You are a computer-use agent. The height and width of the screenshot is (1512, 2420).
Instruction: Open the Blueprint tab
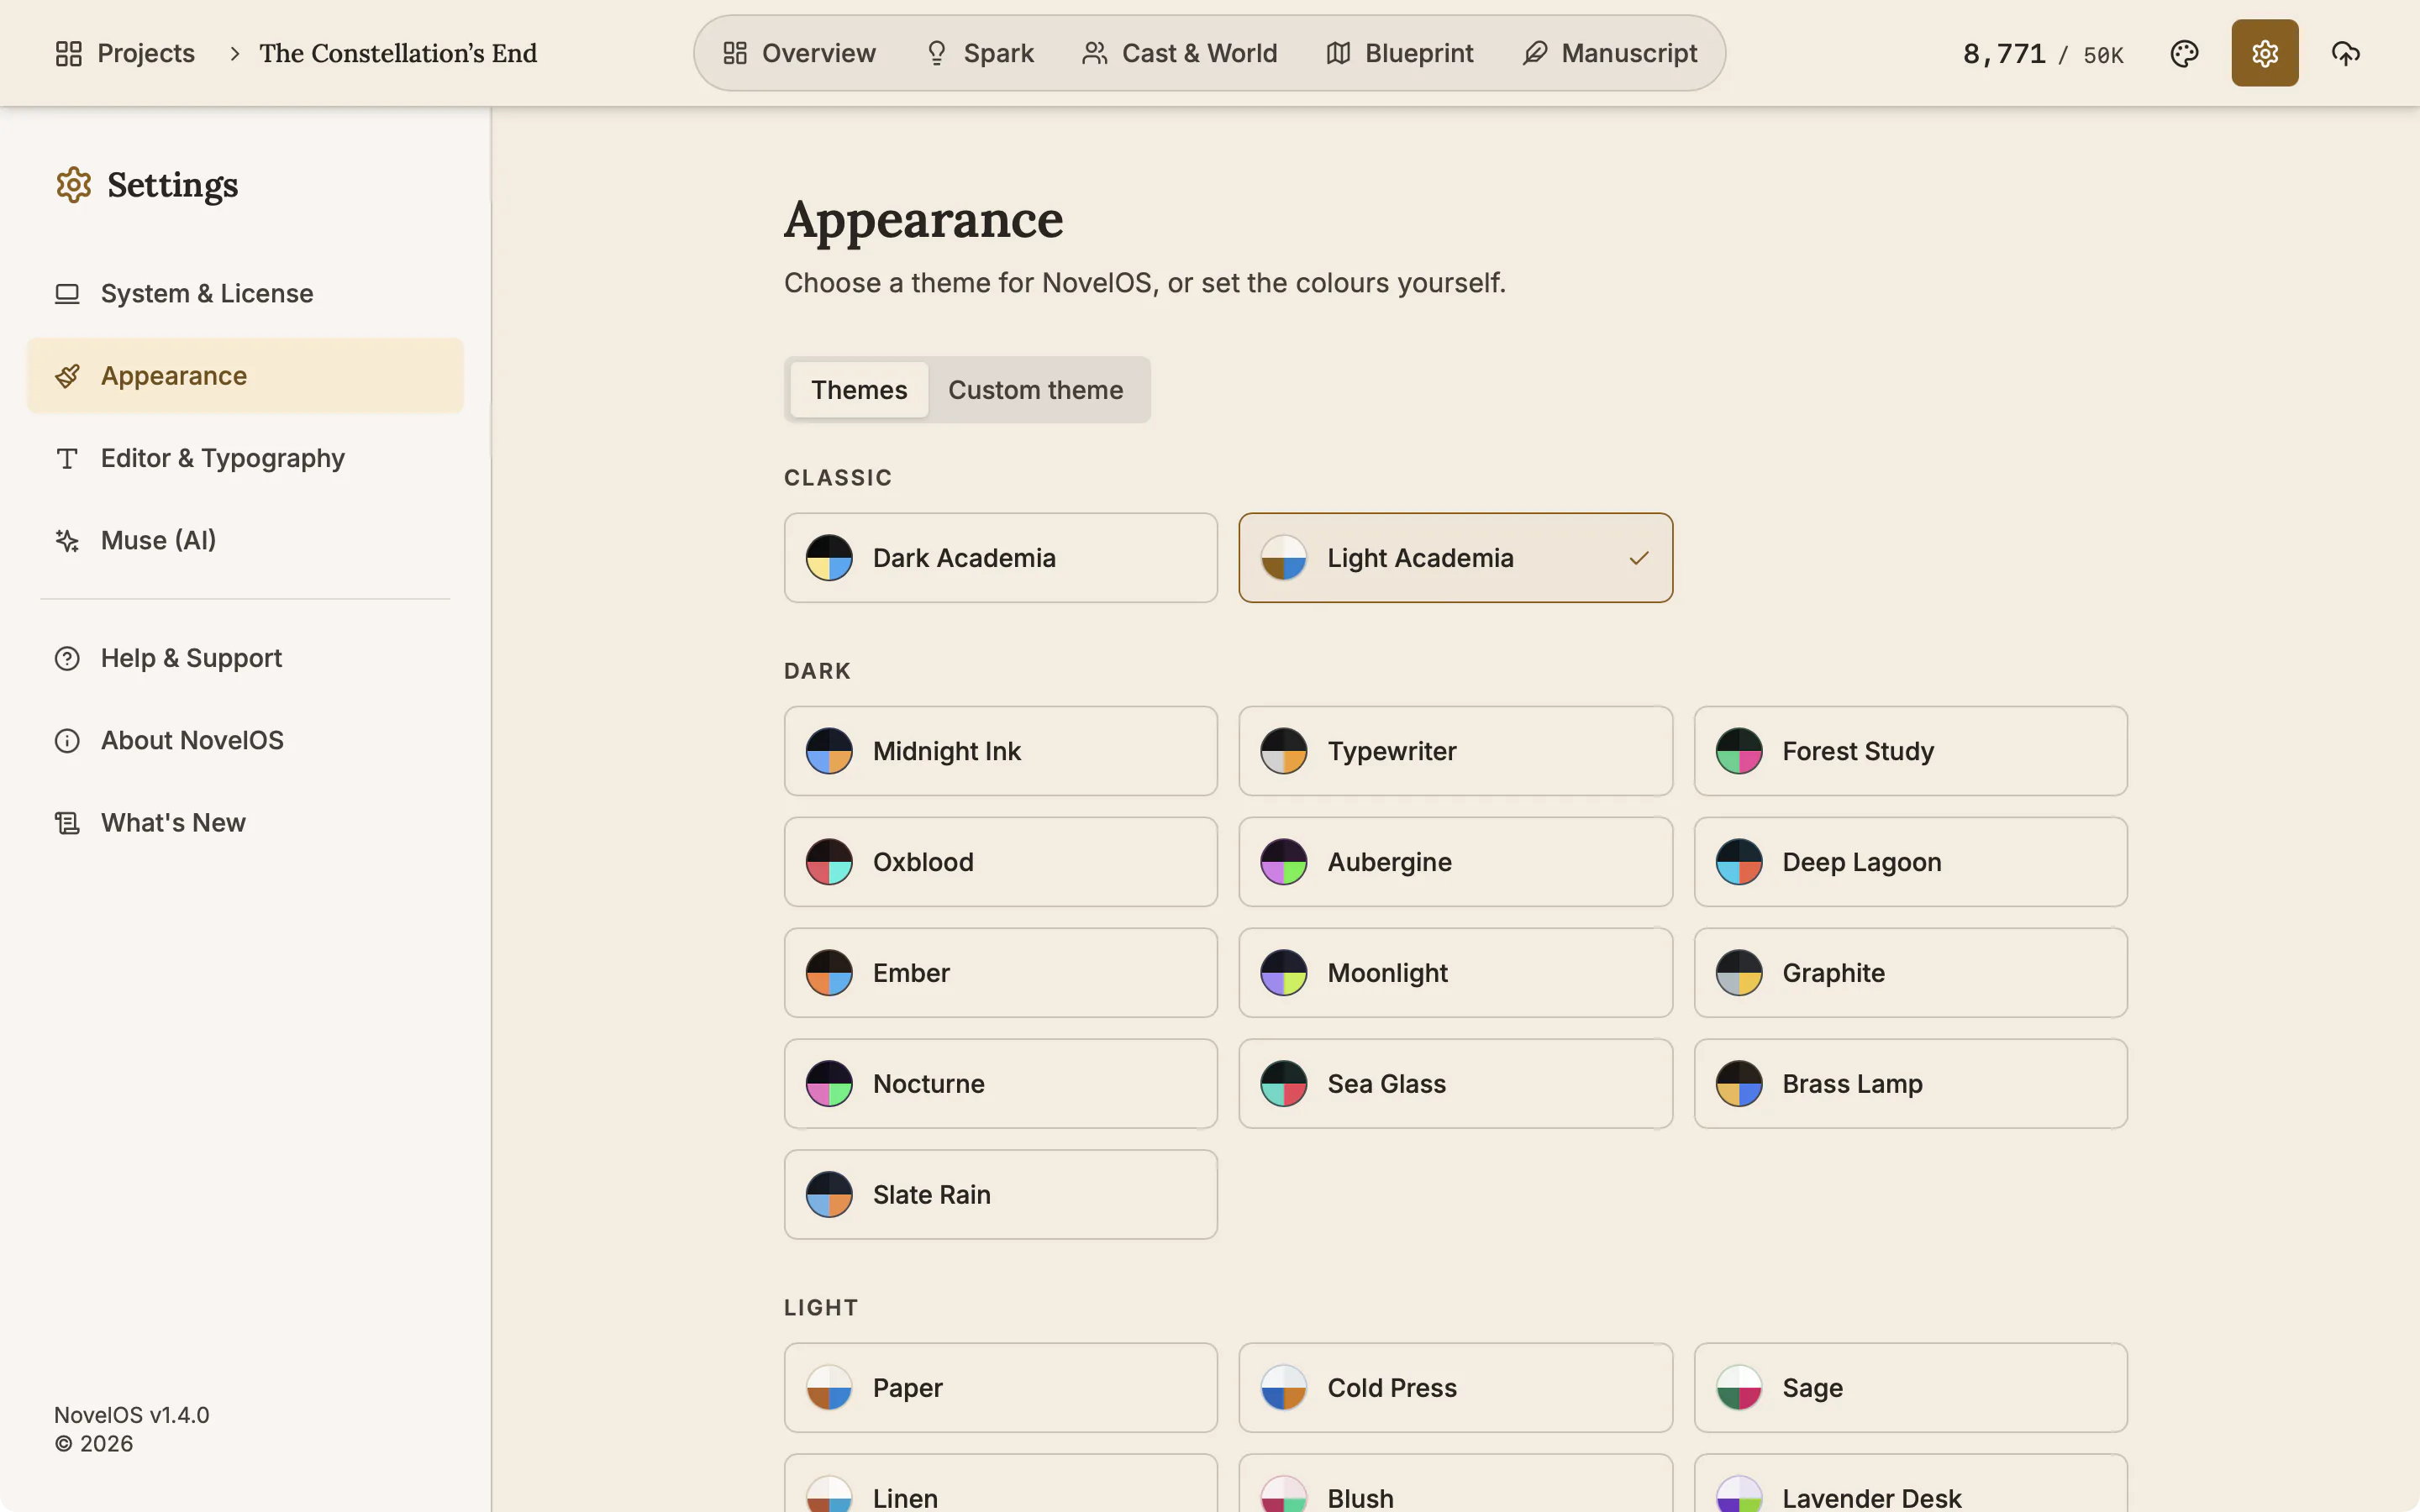point(1399,53)
